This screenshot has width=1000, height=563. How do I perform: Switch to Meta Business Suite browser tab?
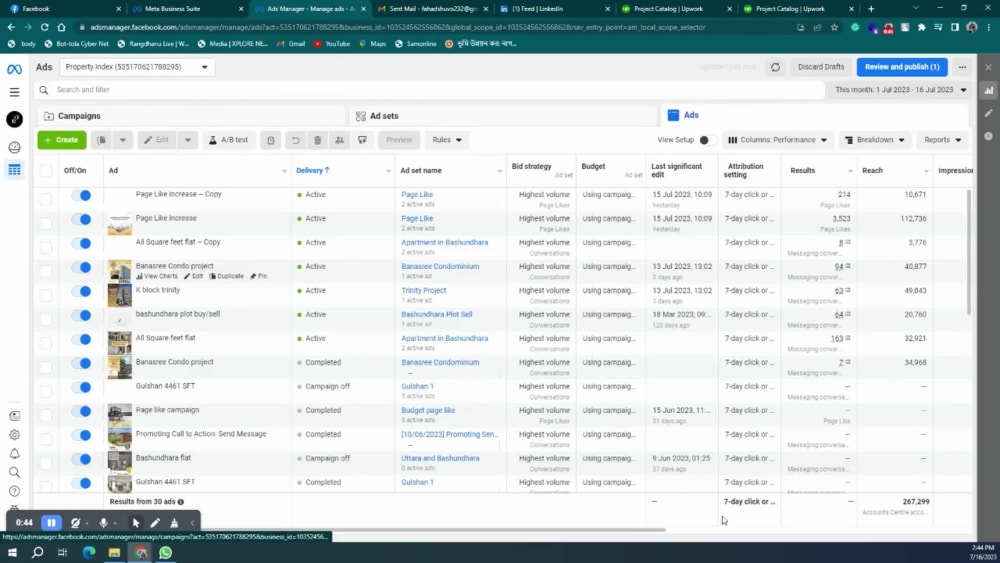(188, 9)
